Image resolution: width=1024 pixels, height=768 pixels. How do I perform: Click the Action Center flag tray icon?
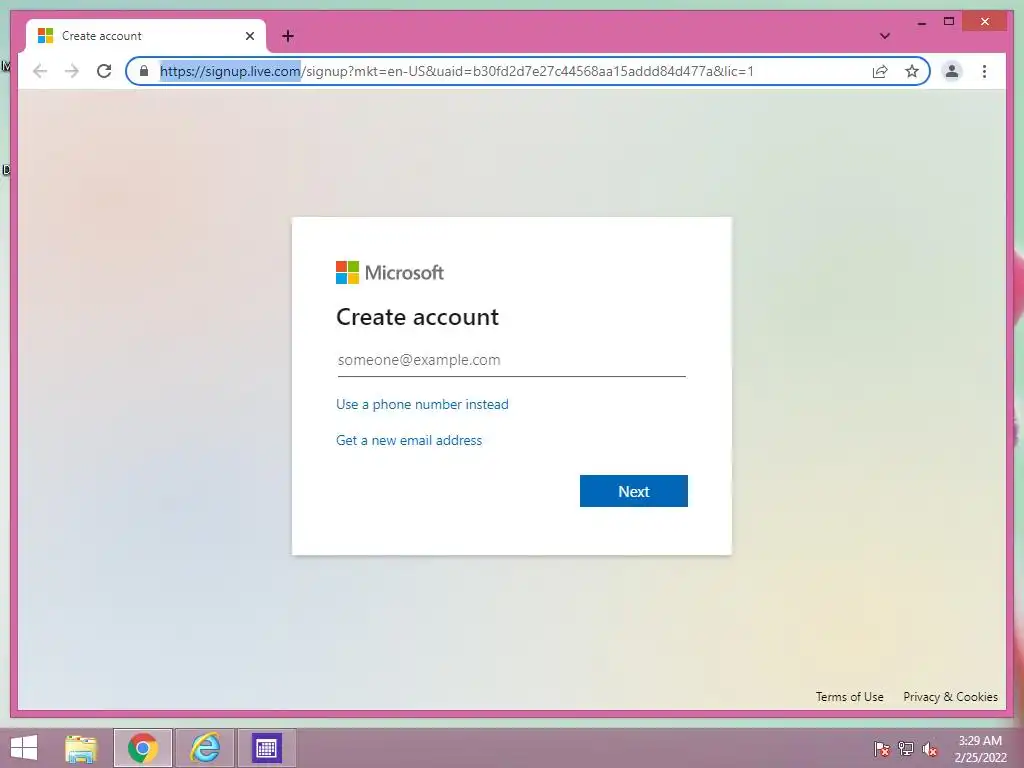pyautogui.click(x=882, y=748)
